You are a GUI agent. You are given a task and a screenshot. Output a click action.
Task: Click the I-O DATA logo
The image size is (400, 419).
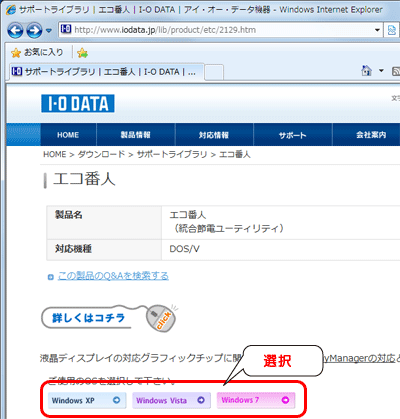[x=78, y=104]
